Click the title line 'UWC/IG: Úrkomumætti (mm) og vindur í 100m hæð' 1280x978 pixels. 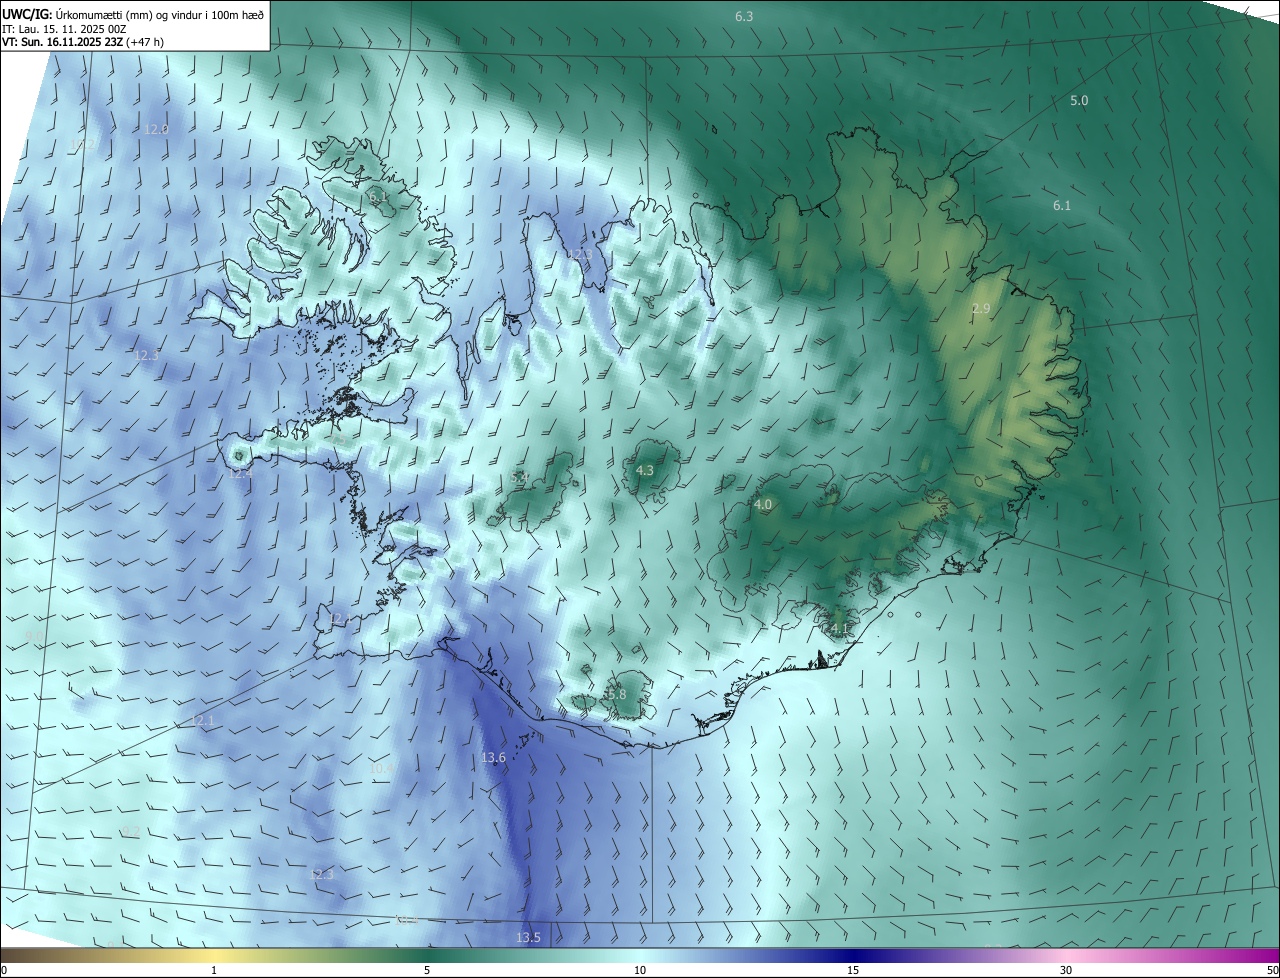pos(134,14)
